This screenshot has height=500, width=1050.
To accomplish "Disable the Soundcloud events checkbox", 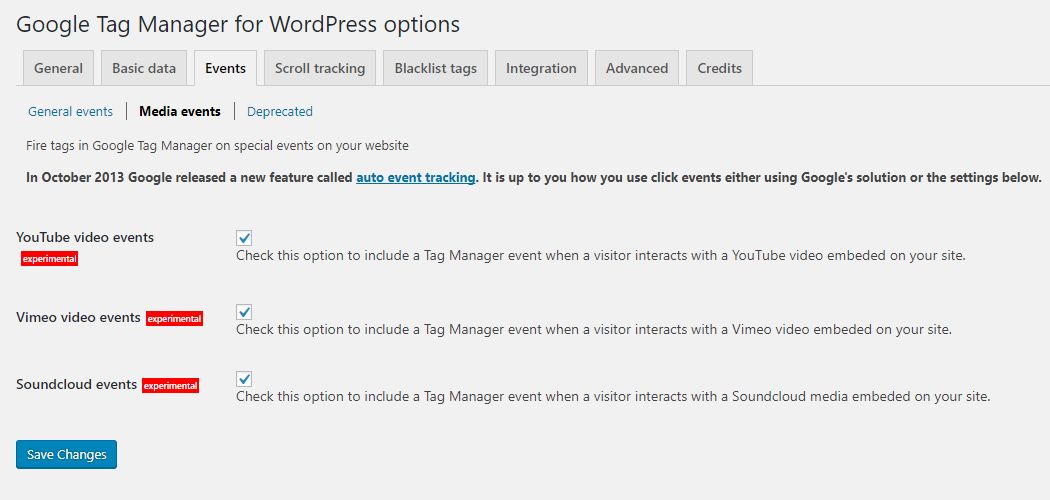I will pyautogui.click(x=245, y=379).
